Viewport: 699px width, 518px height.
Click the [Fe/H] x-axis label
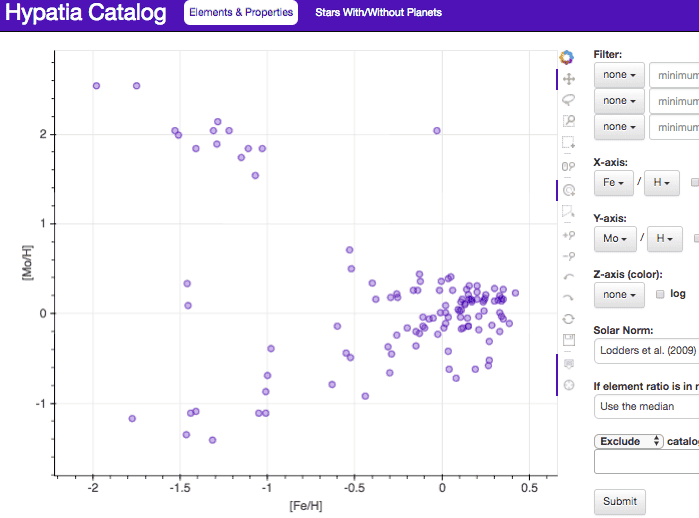[306, 506]
